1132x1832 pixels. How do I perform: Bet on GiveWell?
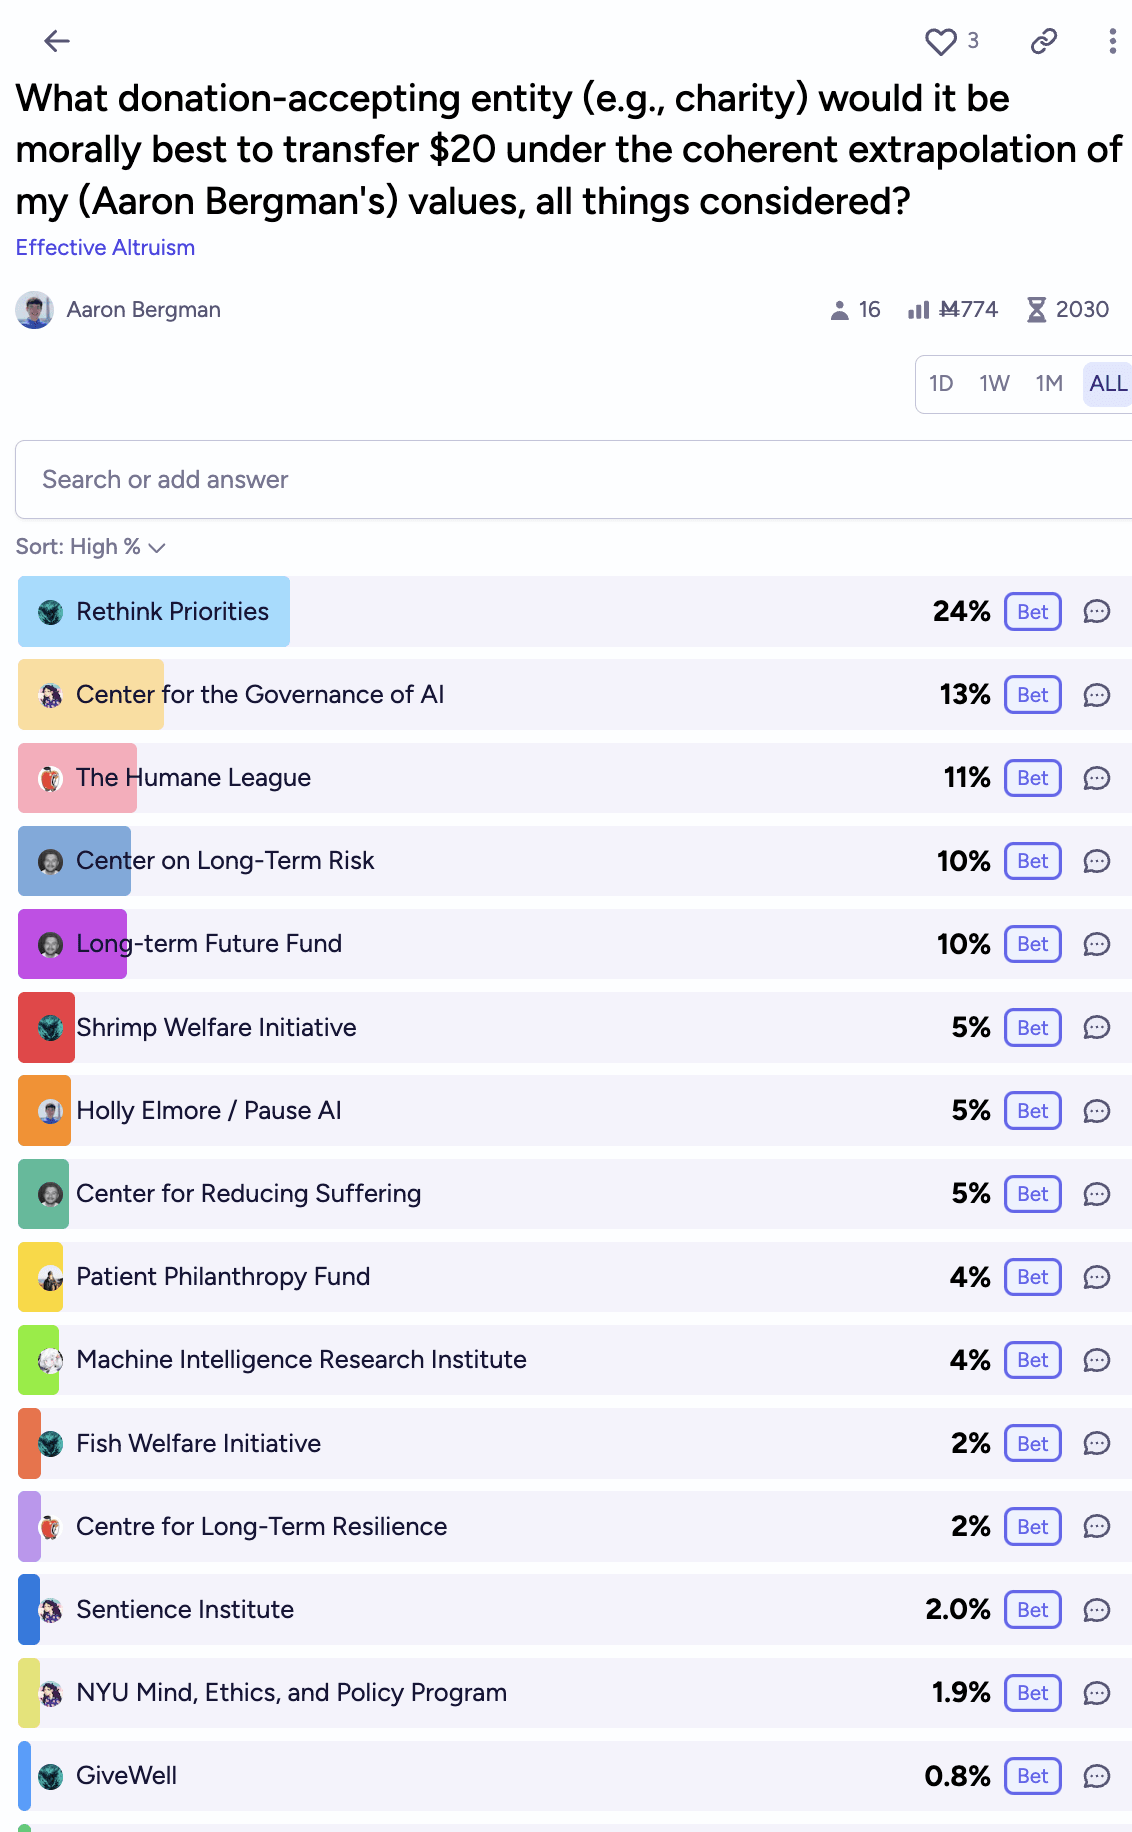click(x=1033, y=1776)
